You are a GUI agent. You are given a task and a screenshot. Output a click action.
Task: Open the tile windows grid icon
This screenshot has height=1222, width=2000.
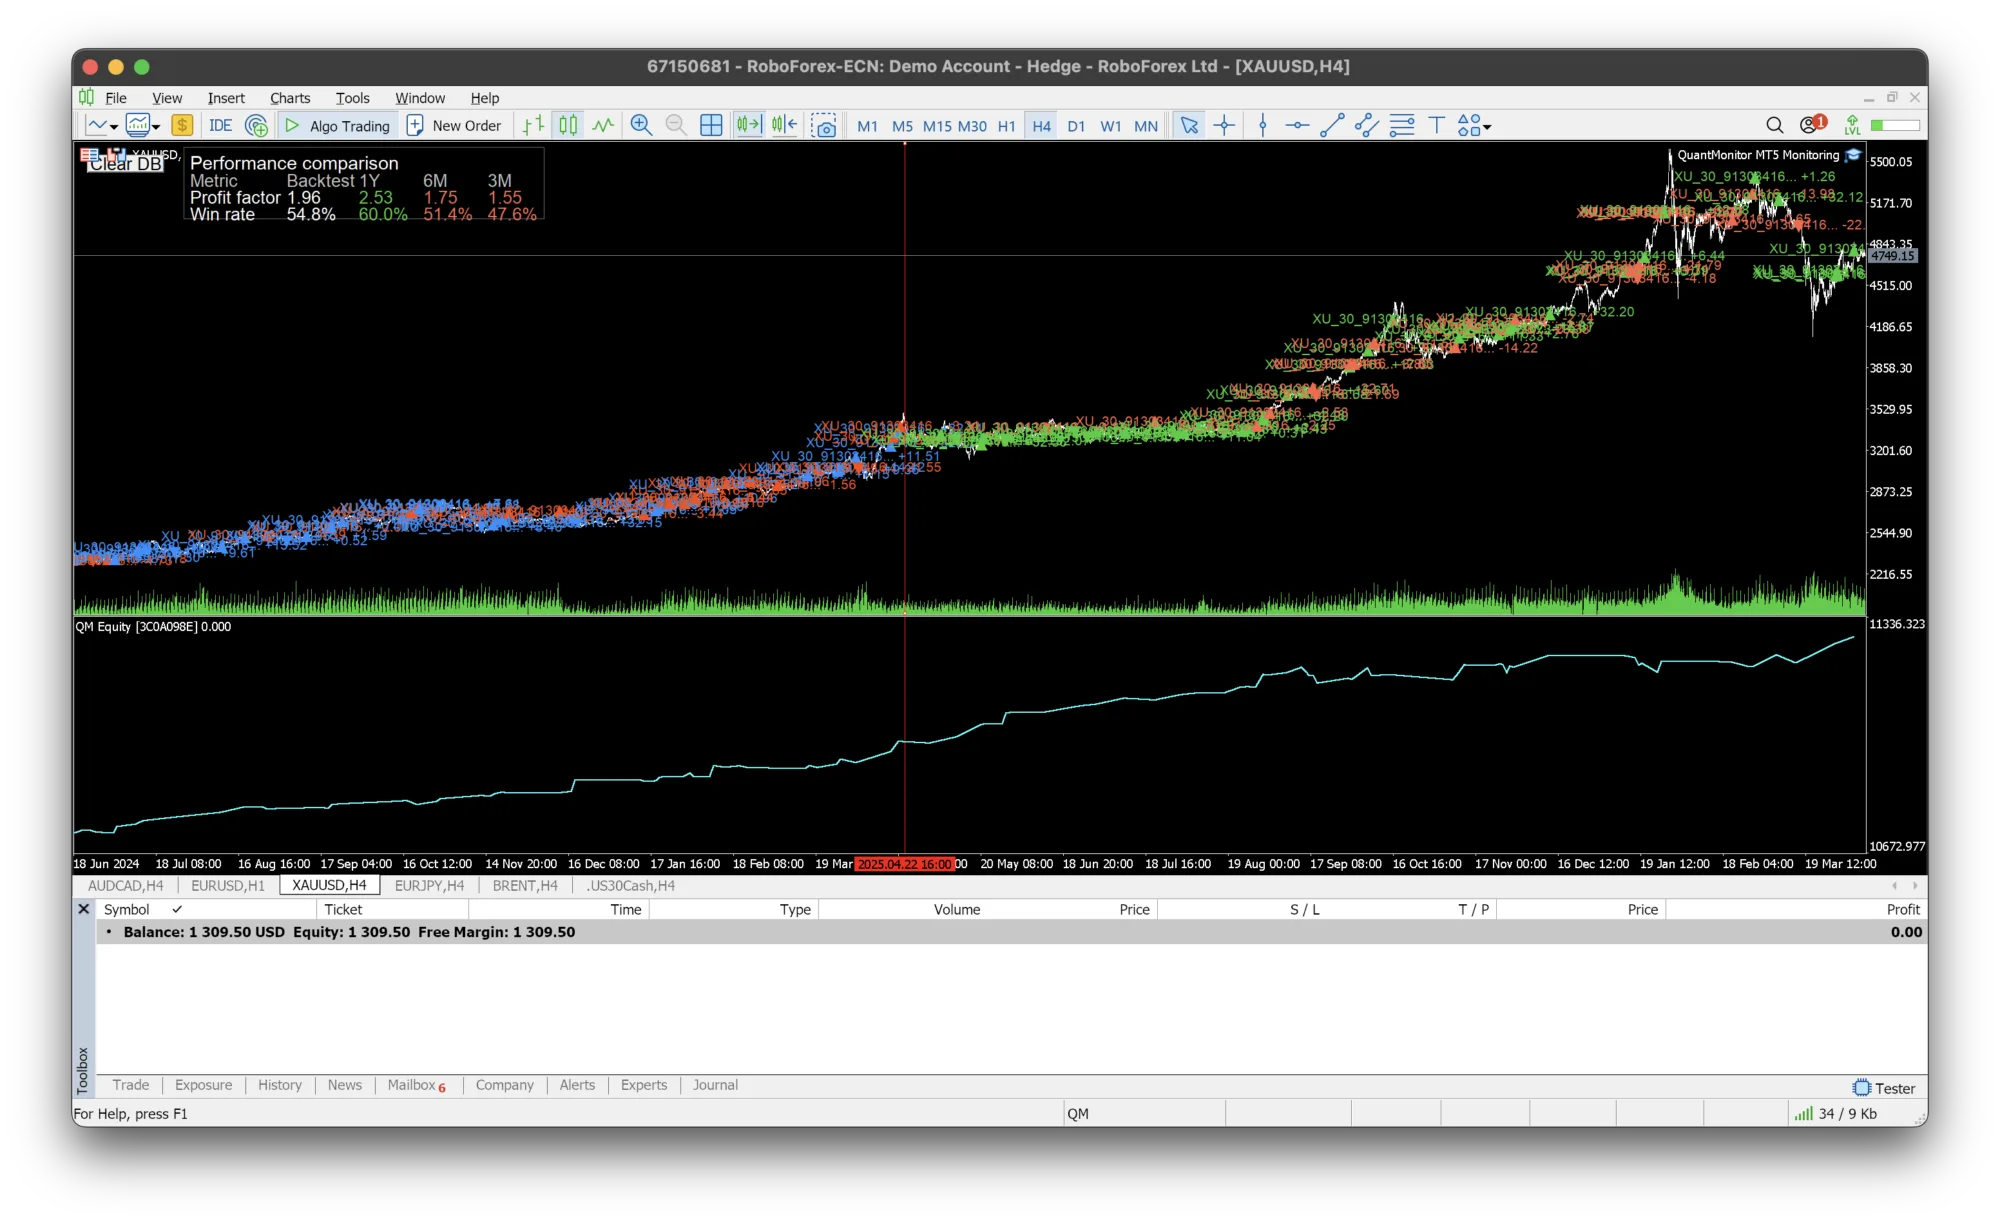711,125
